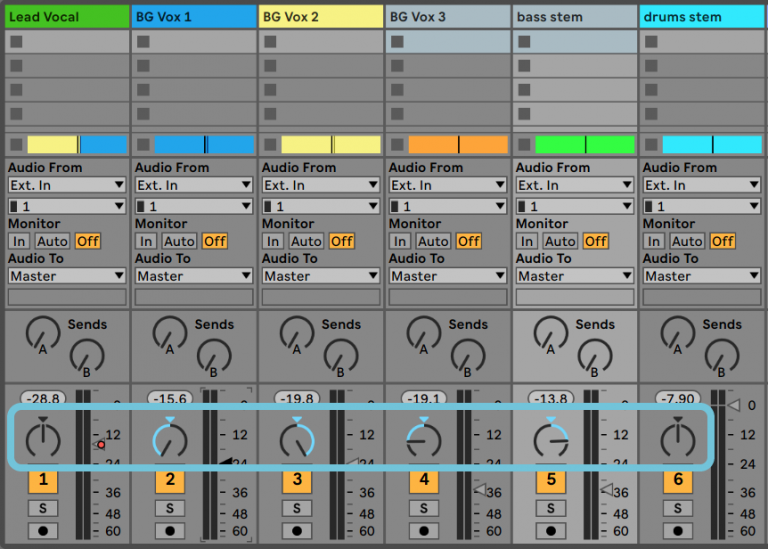The height and width of the screenshot is (549, 768).
Task: Click Lead Vocal peak level -28.8
Action: 43,398
